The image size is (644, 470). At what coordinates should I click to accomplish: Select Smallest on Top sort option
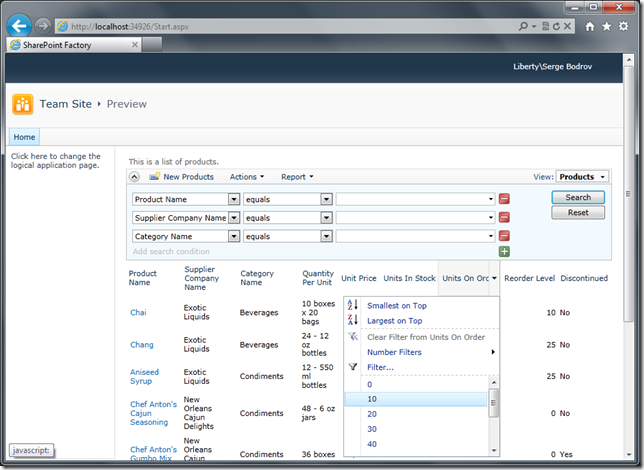[x=397, y=305]
